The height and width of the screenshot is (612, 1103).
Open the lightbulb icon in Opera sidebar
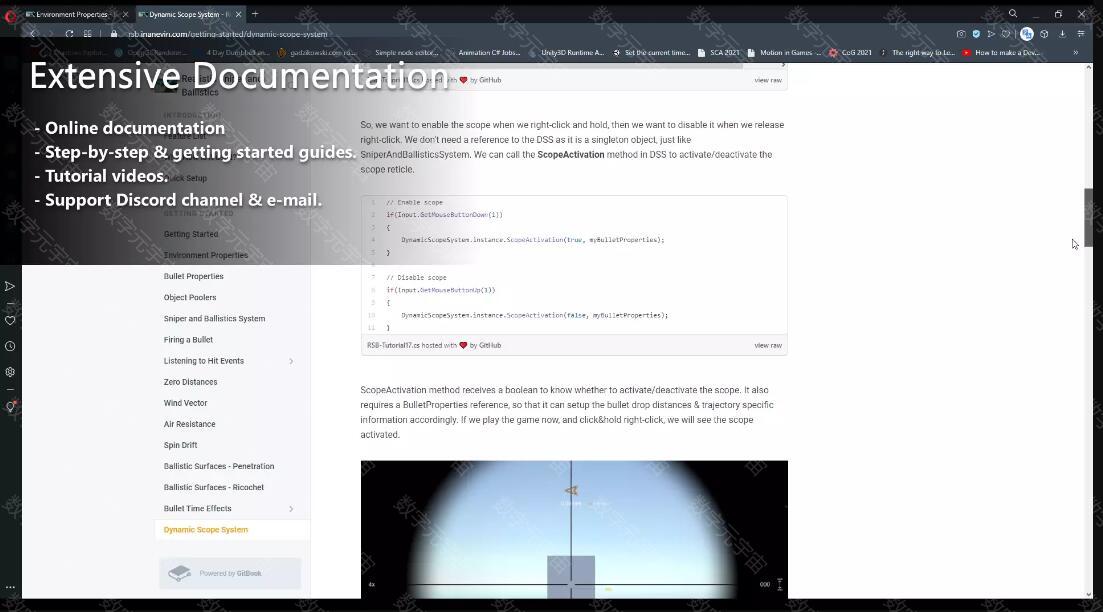[10, 407]
